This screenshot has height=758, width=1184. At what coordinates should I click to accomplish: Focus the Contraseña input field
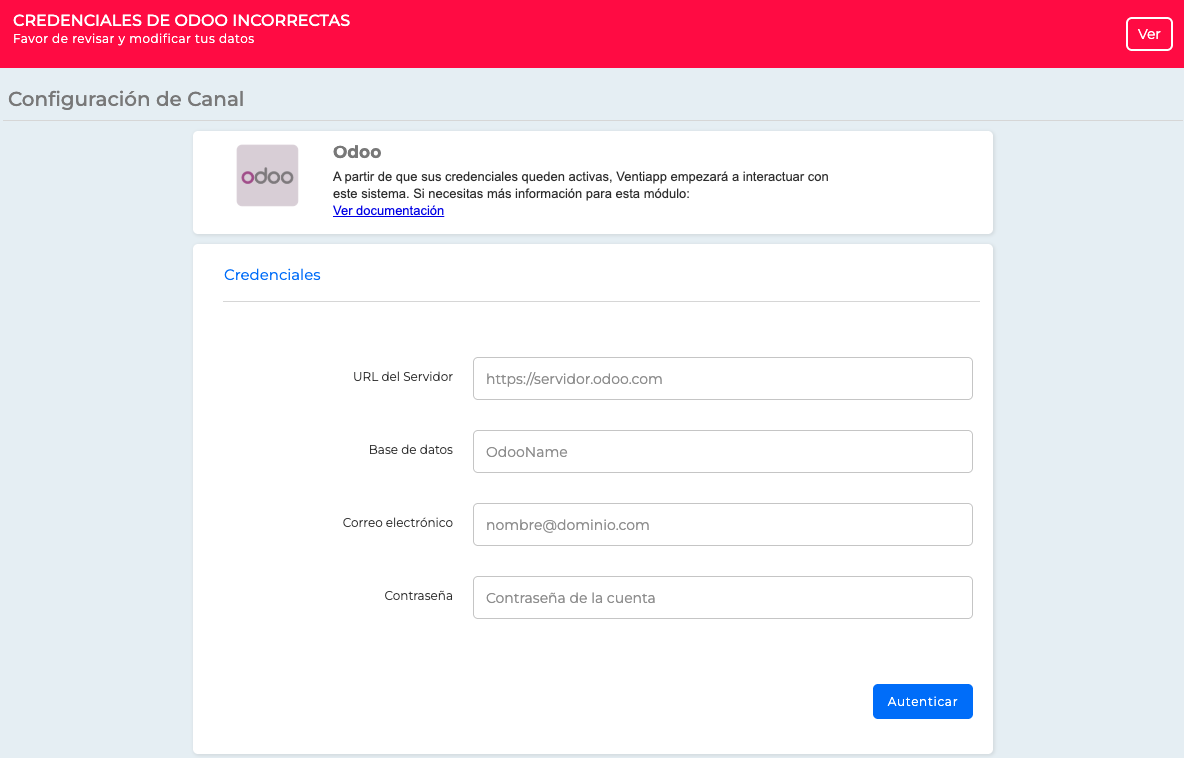[x=723, y=597]
